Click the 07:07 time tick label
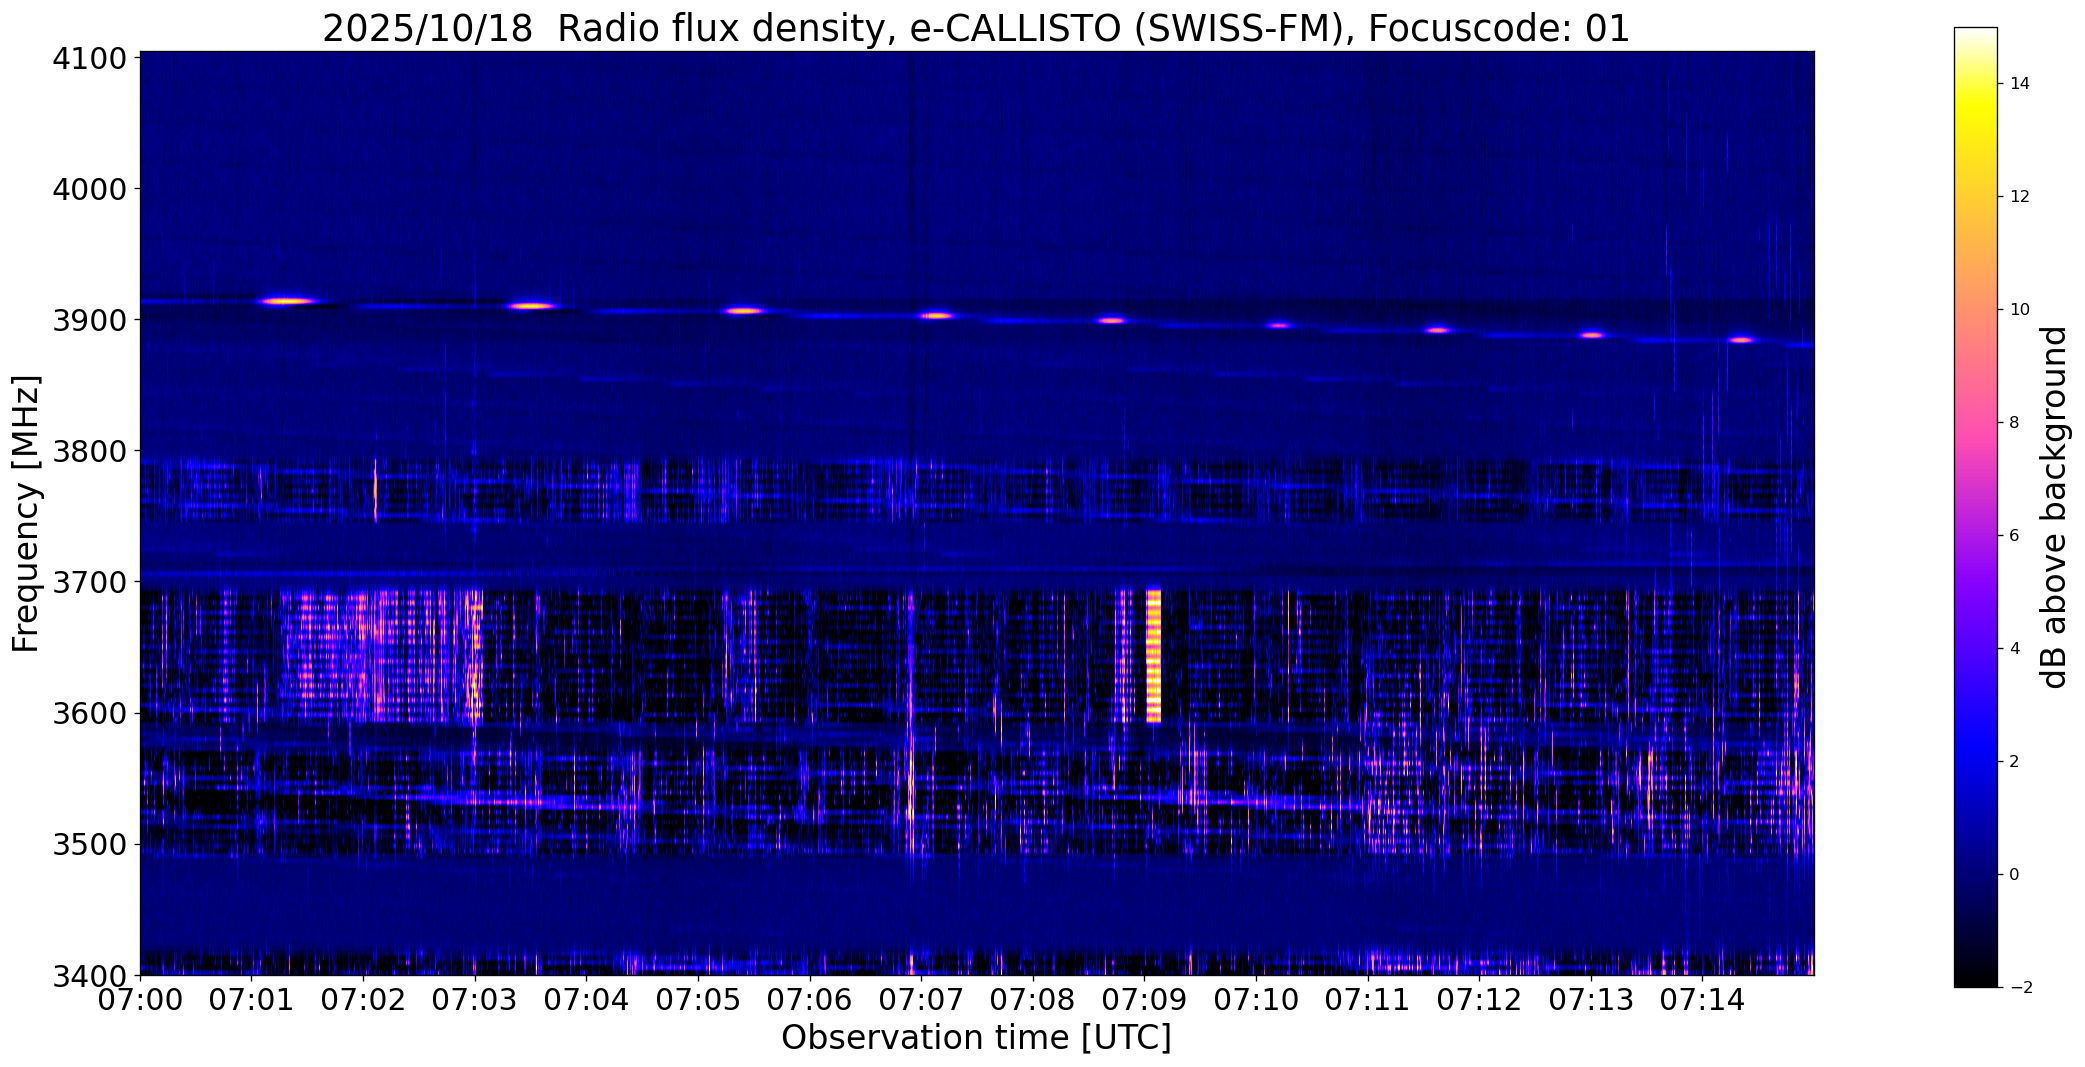 921,1000
